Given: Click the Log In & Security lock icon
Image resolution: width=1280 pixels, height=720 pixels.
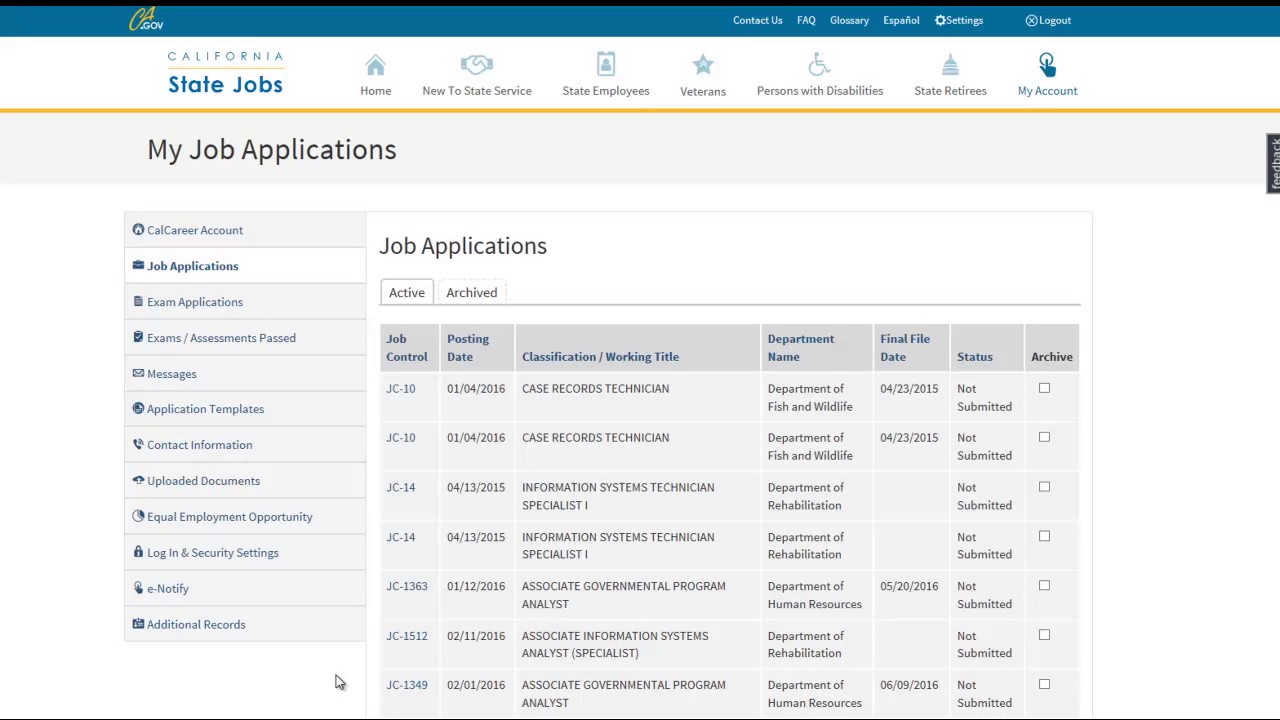Looking at the screenshot, I should (x=138, y=552).
